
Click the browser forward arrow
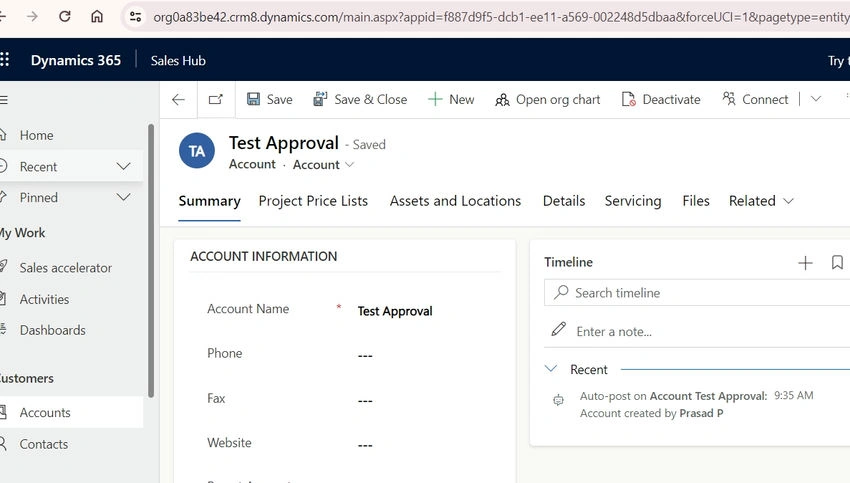[33, 17]
